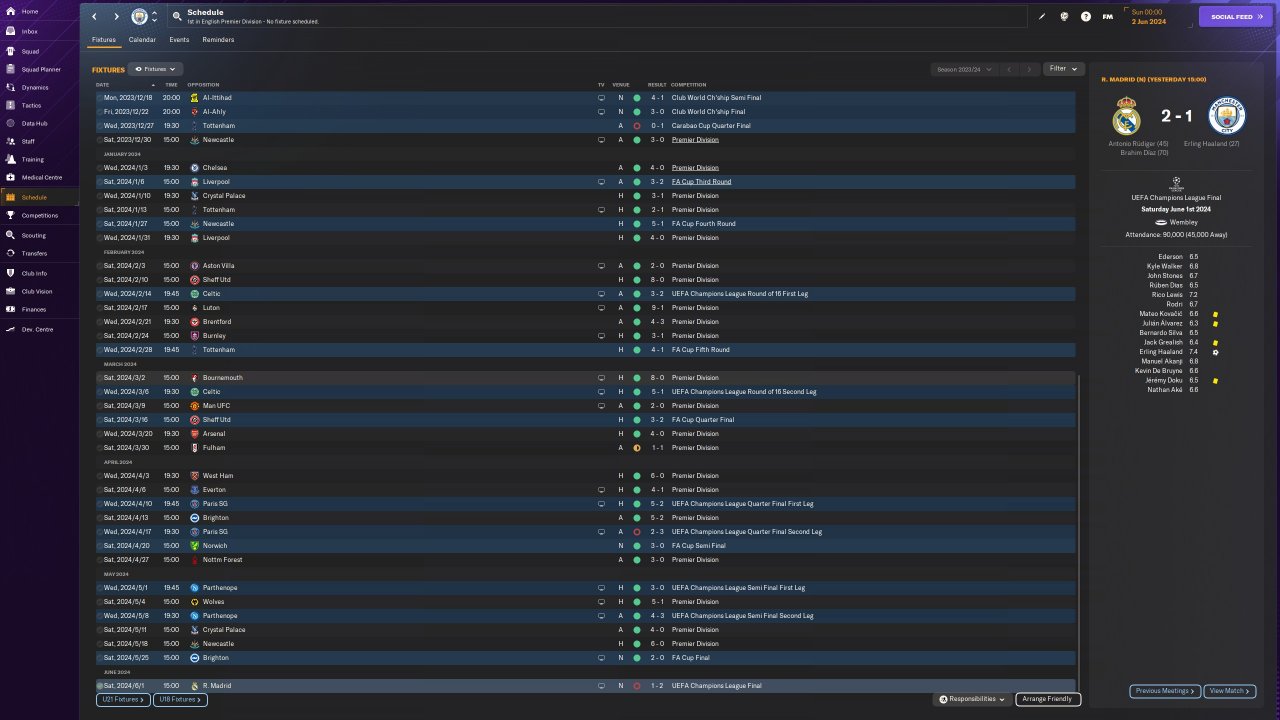Click the U21 Fixtures button
Viewport: 1280px width, 720px height.
(123, 700)
